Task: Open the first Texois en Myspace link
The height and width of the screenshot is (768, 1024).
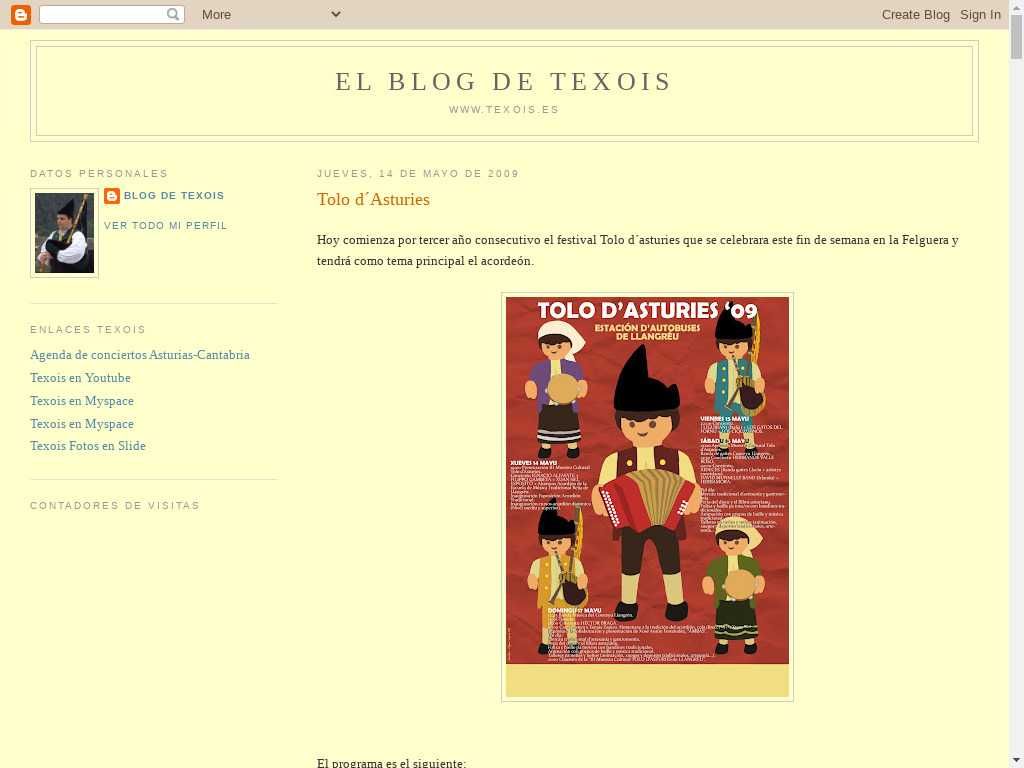Action: [82, 400]
